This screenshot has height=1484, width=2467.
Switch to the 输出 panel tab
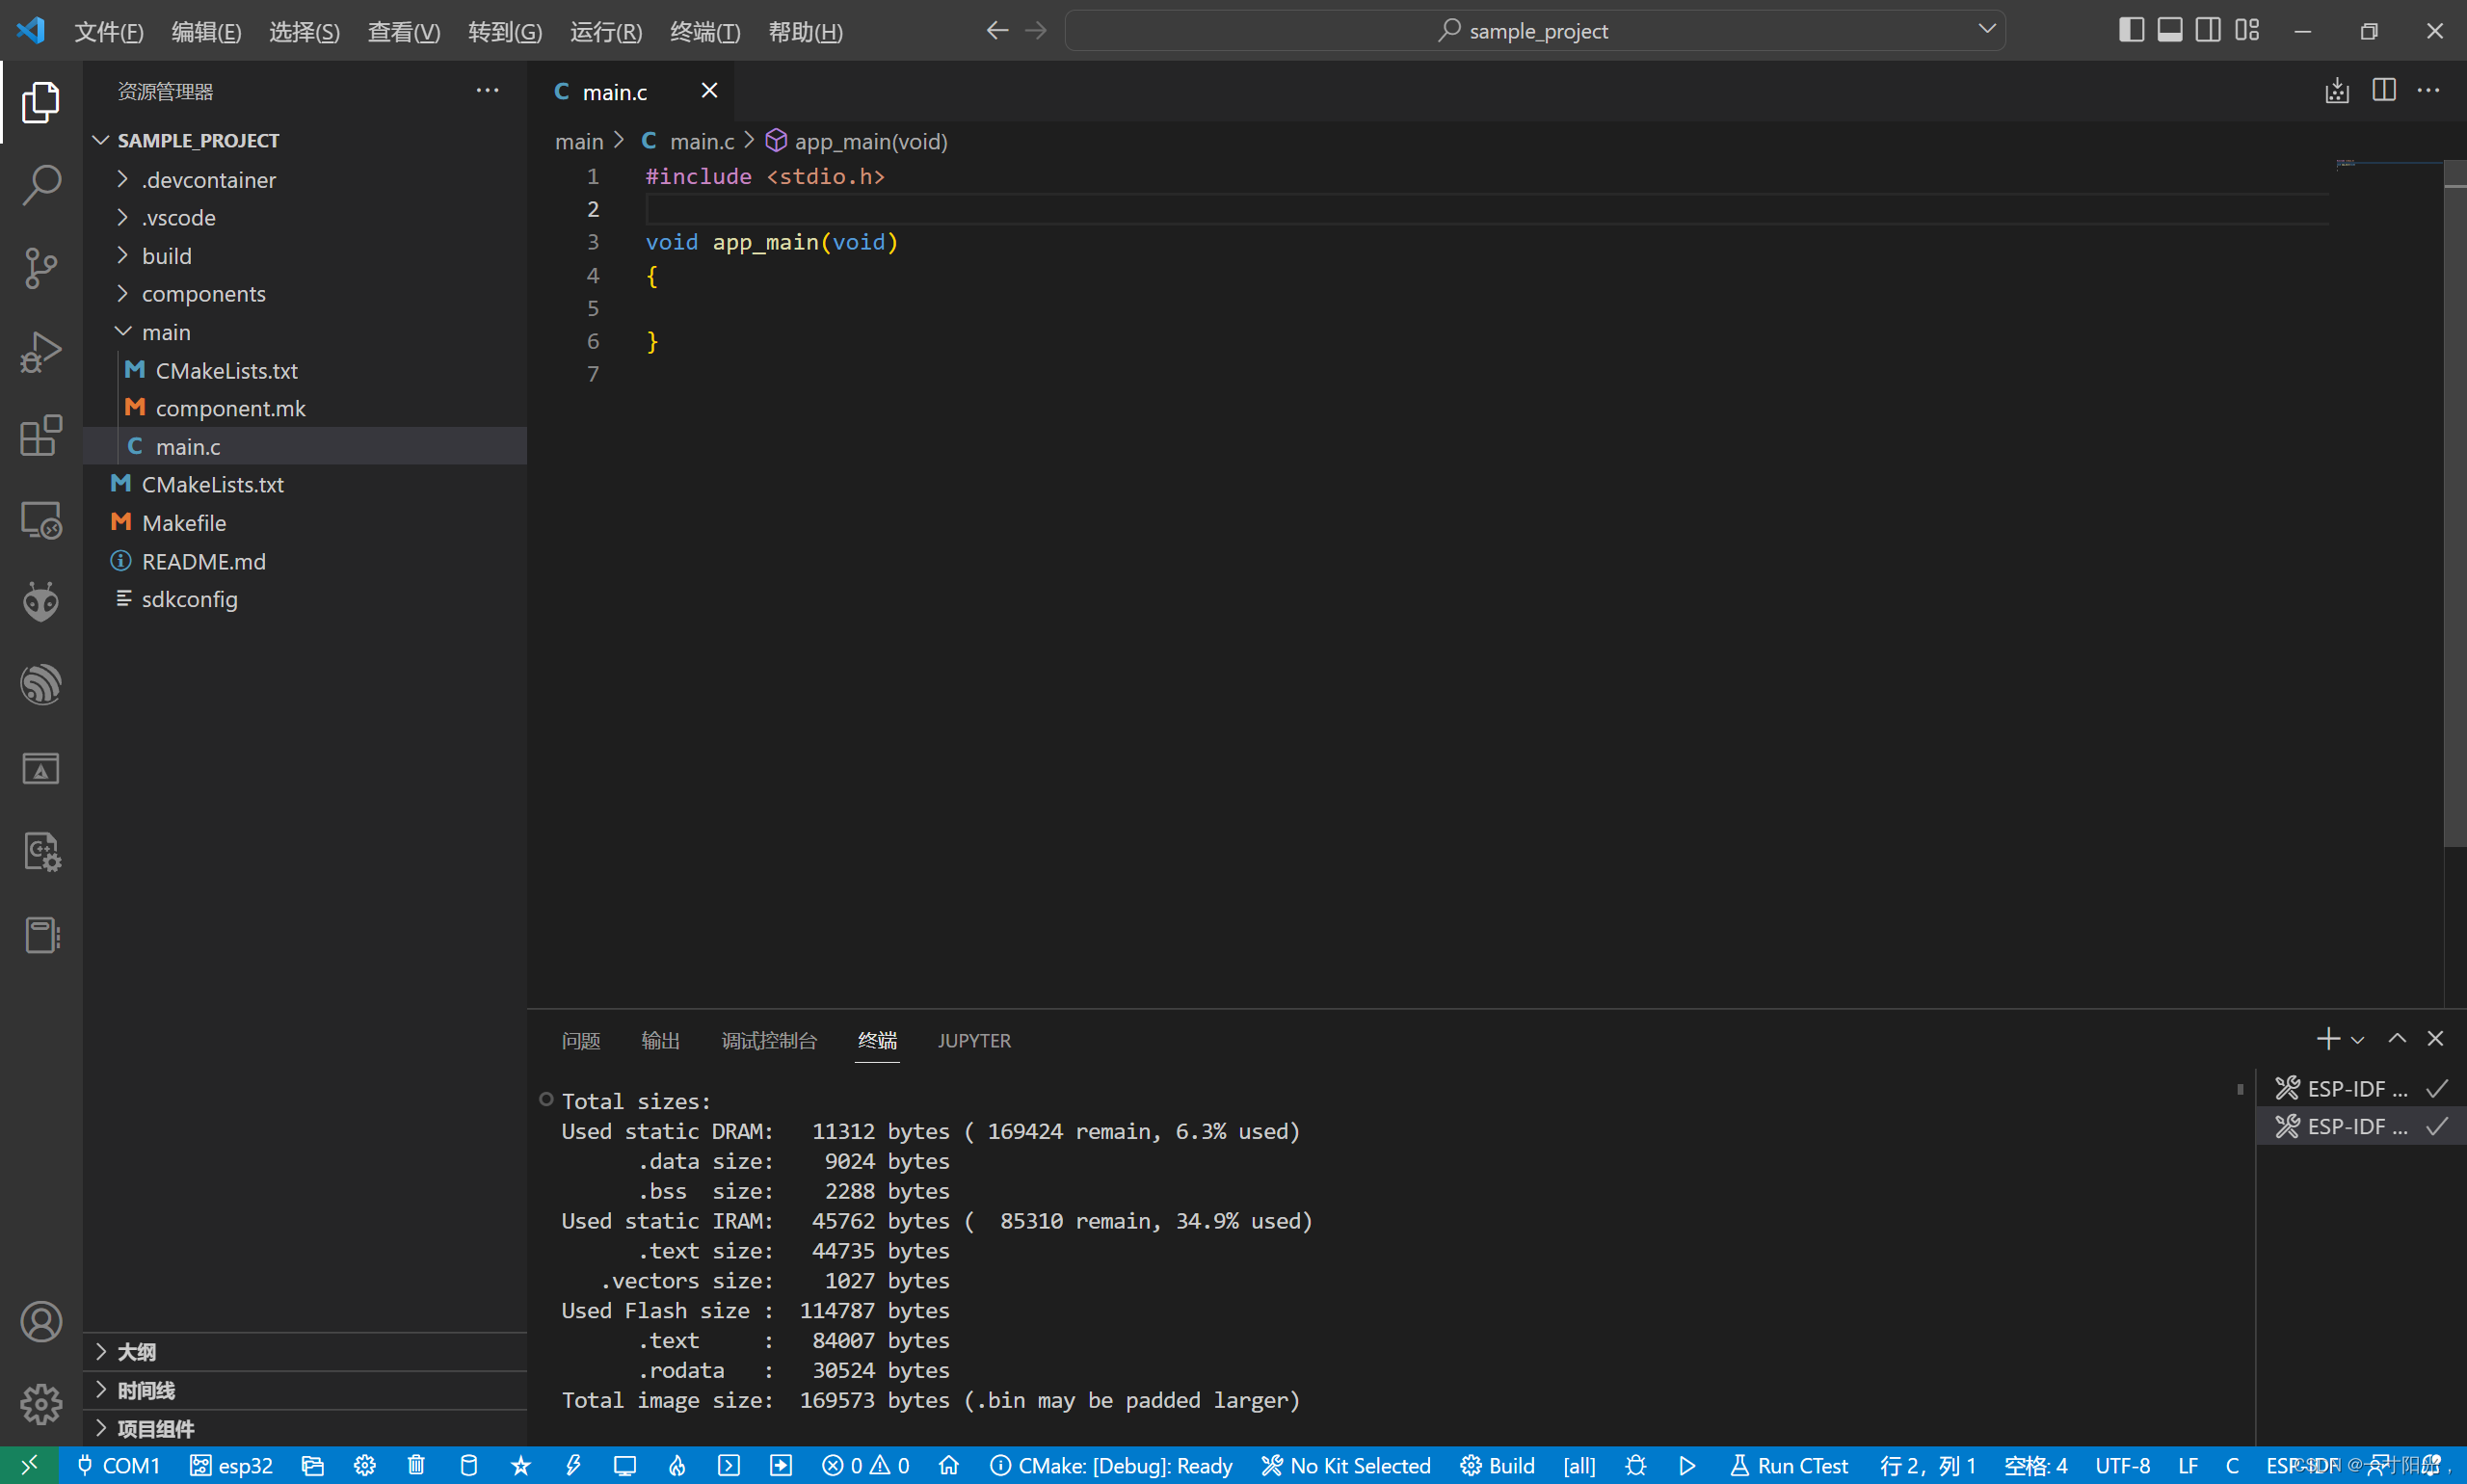point(660,1040)
